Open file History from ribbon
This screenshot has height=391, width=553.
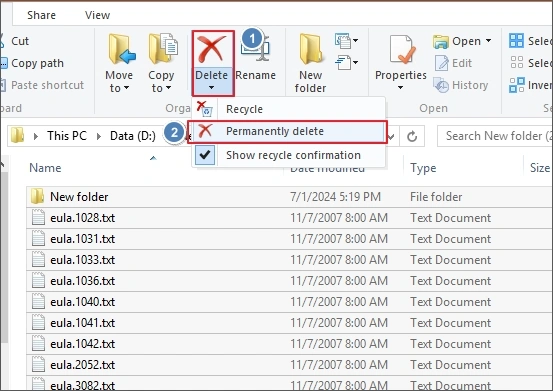461,85
